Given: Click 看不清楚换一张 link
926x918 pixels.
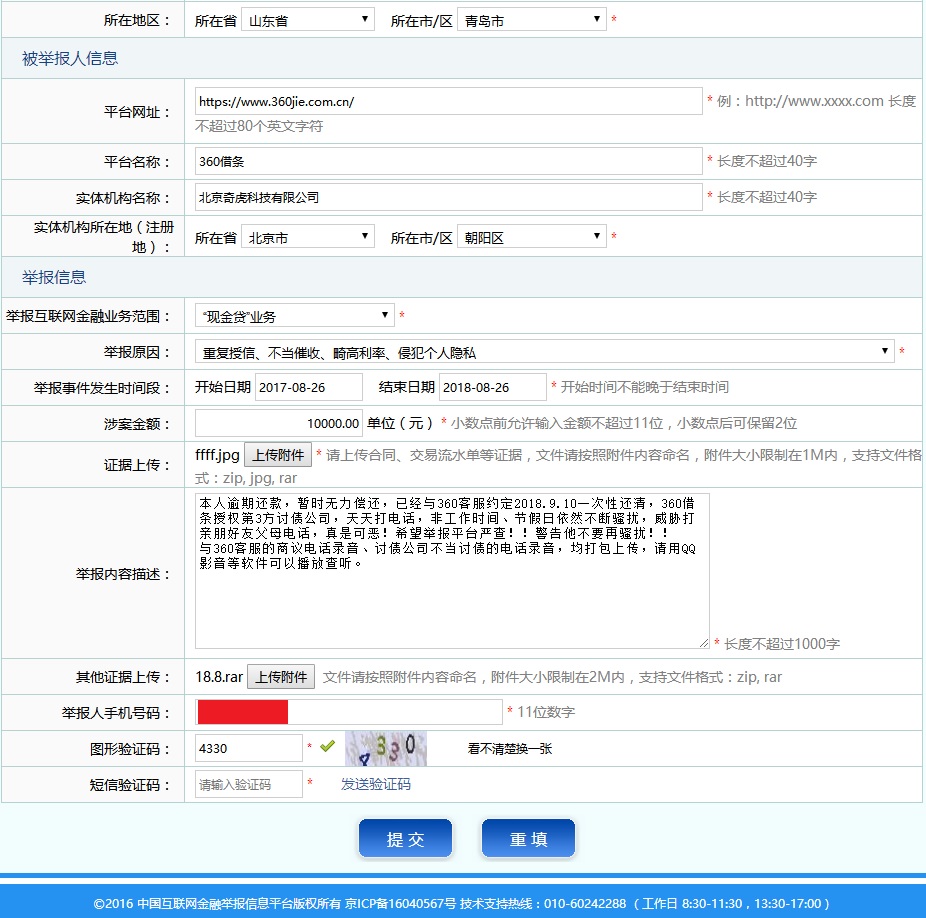Looking at the screenshot, I should click(510, 749).
